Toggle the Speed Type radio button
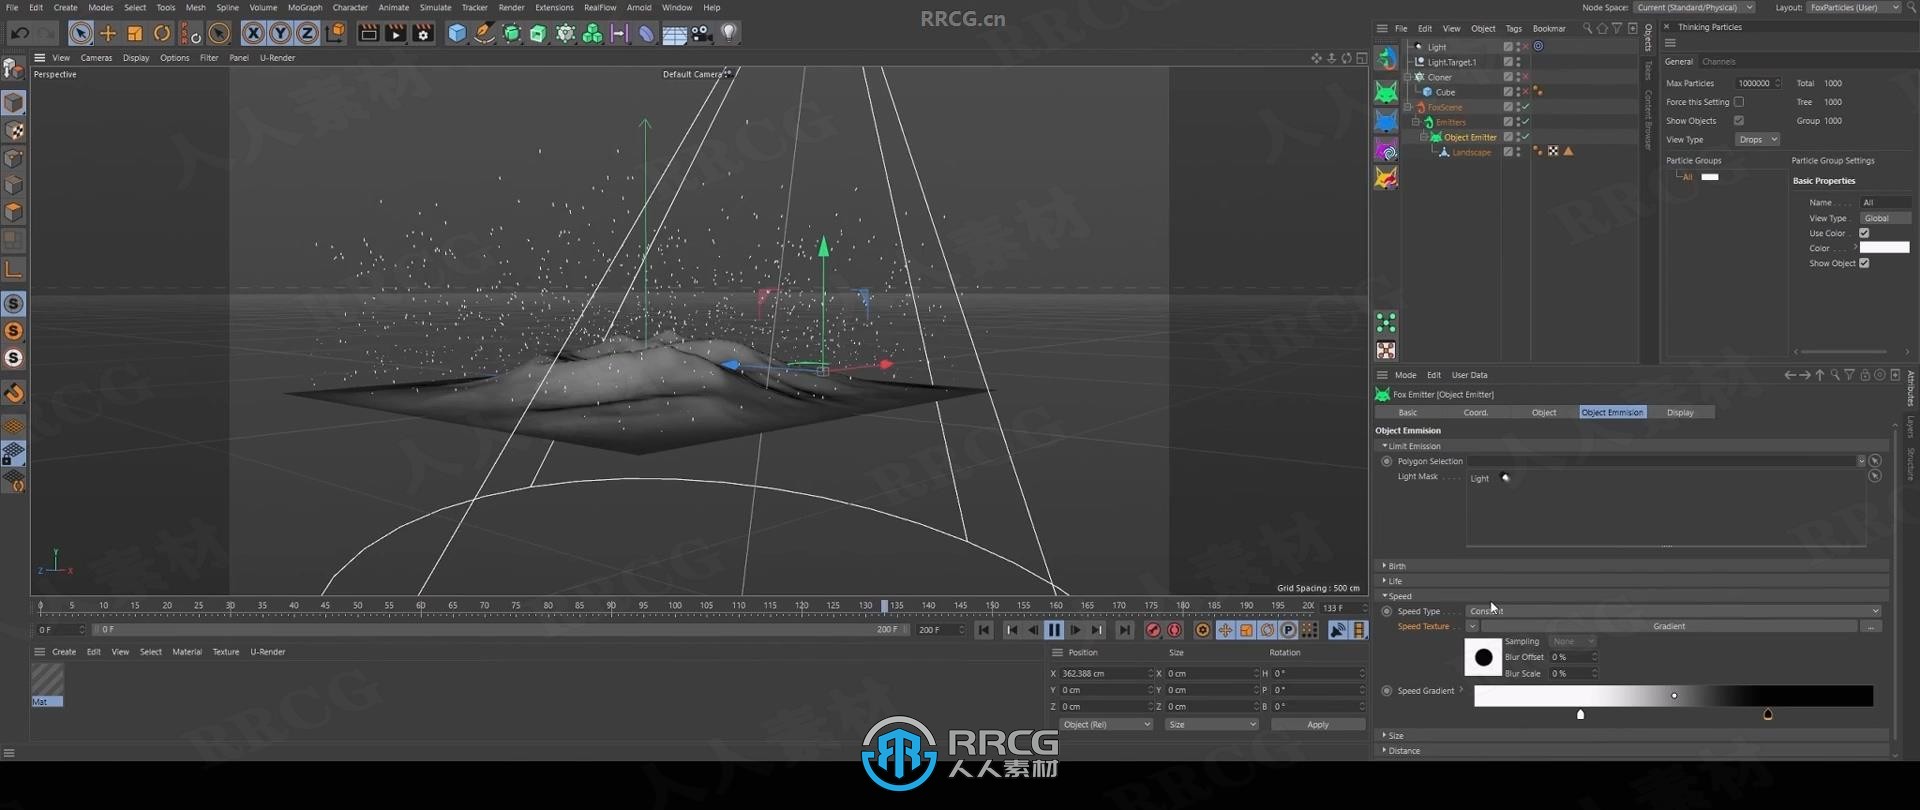 pos(1386,611)
